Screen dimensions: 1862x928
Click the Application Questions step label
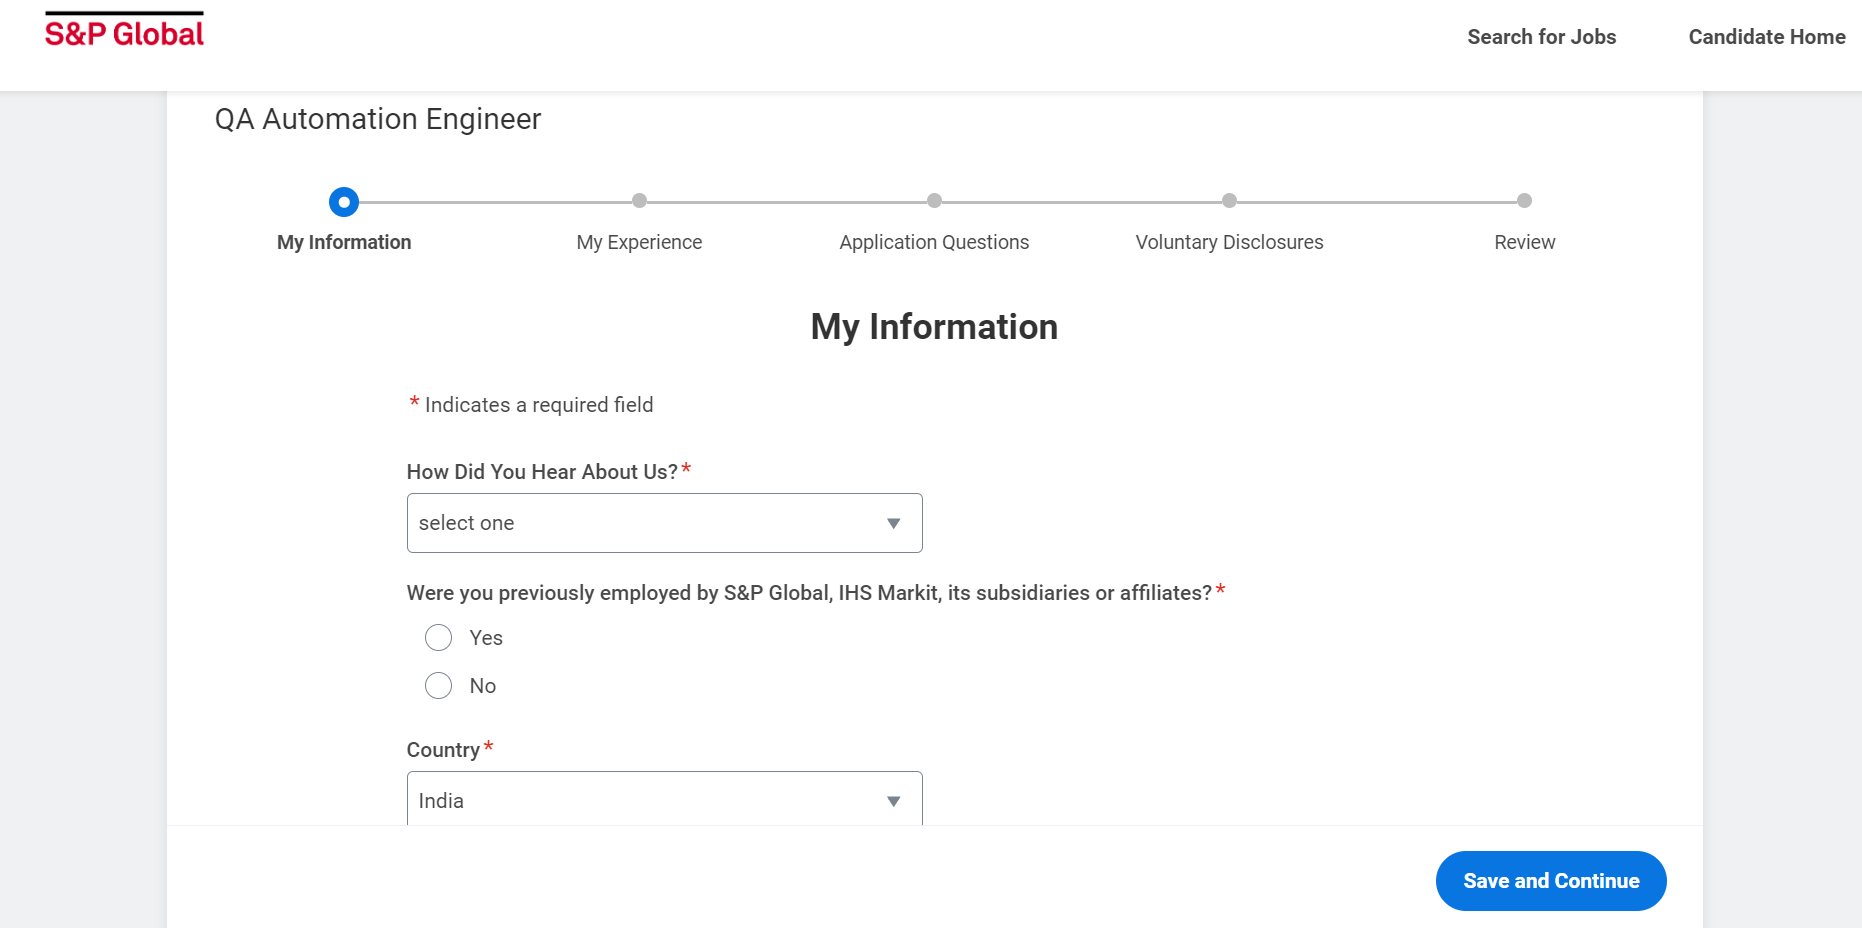pos(934,242)
